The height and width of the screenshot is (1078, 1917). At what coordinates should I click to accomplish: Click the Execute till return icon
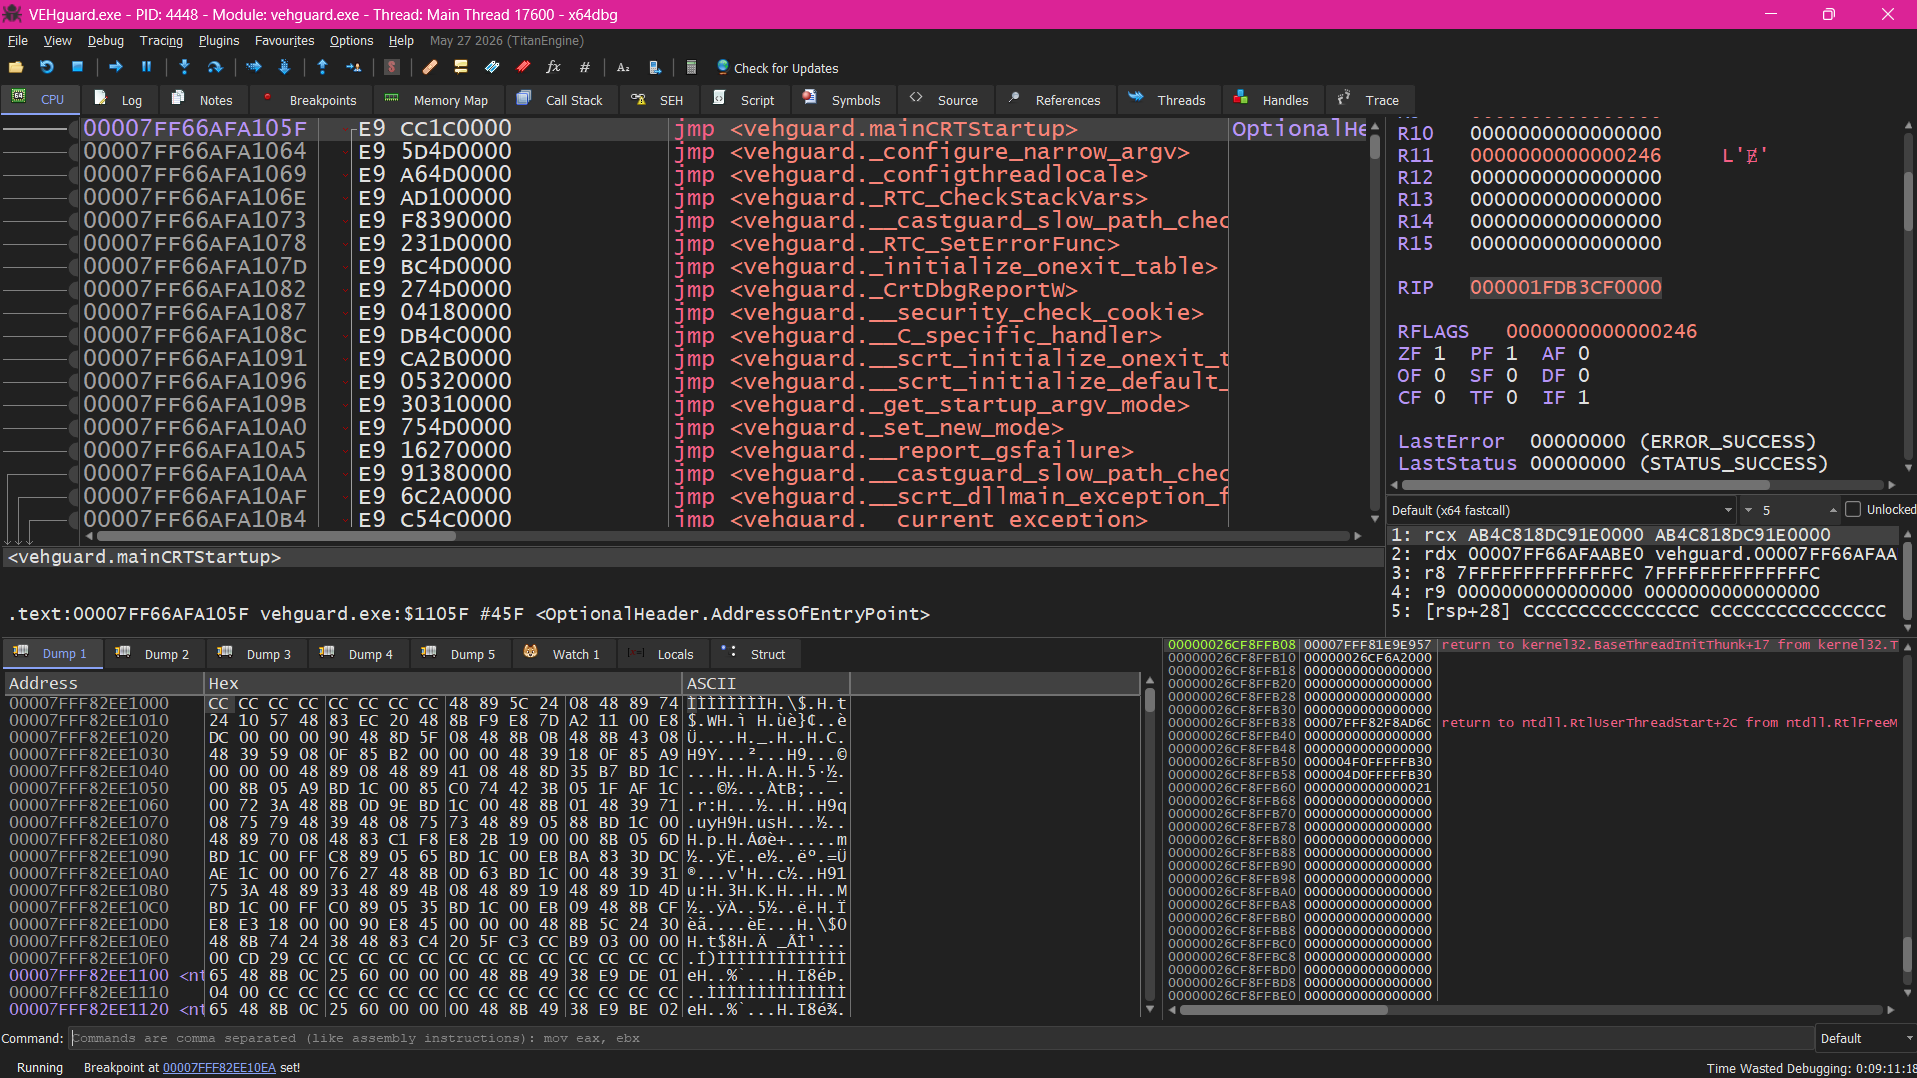click(x=322, y=67)
